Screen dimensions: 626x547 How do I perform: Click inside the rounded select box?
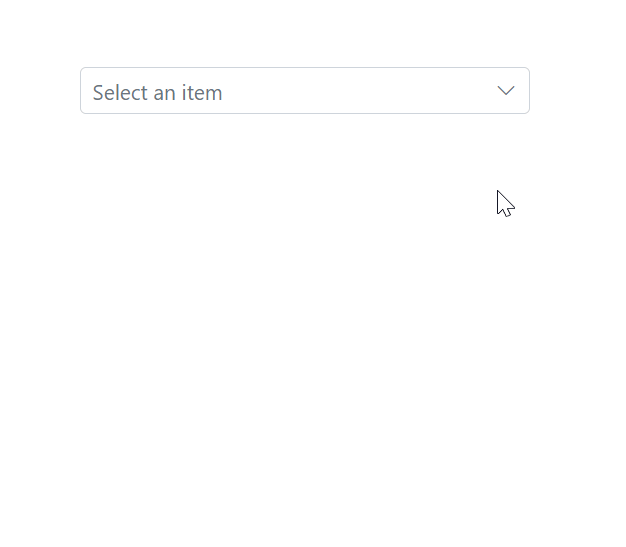tap(304, 91)
